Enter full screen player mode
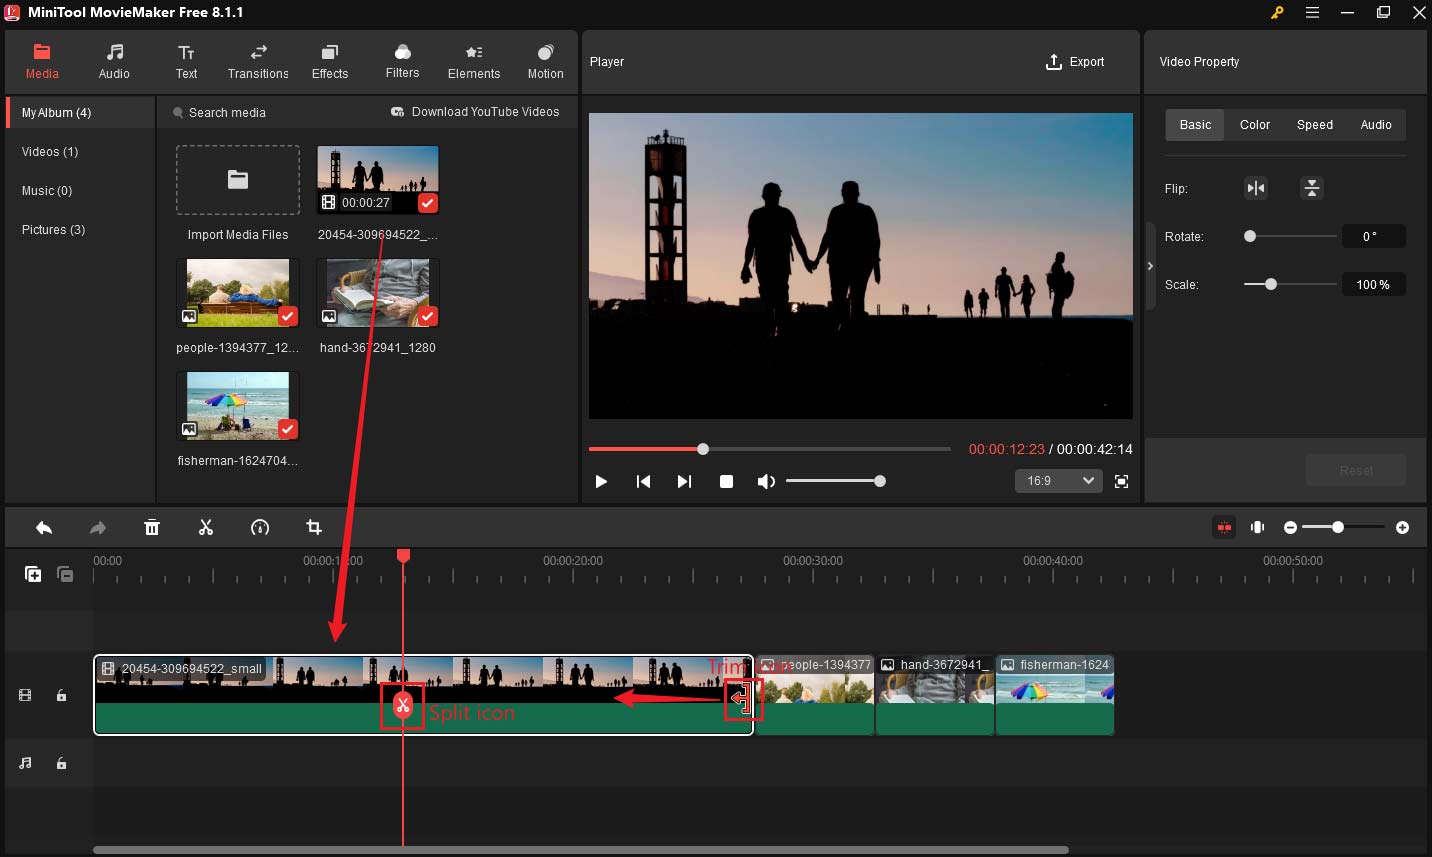1432x857 pixels. (x=1121, y=481)
